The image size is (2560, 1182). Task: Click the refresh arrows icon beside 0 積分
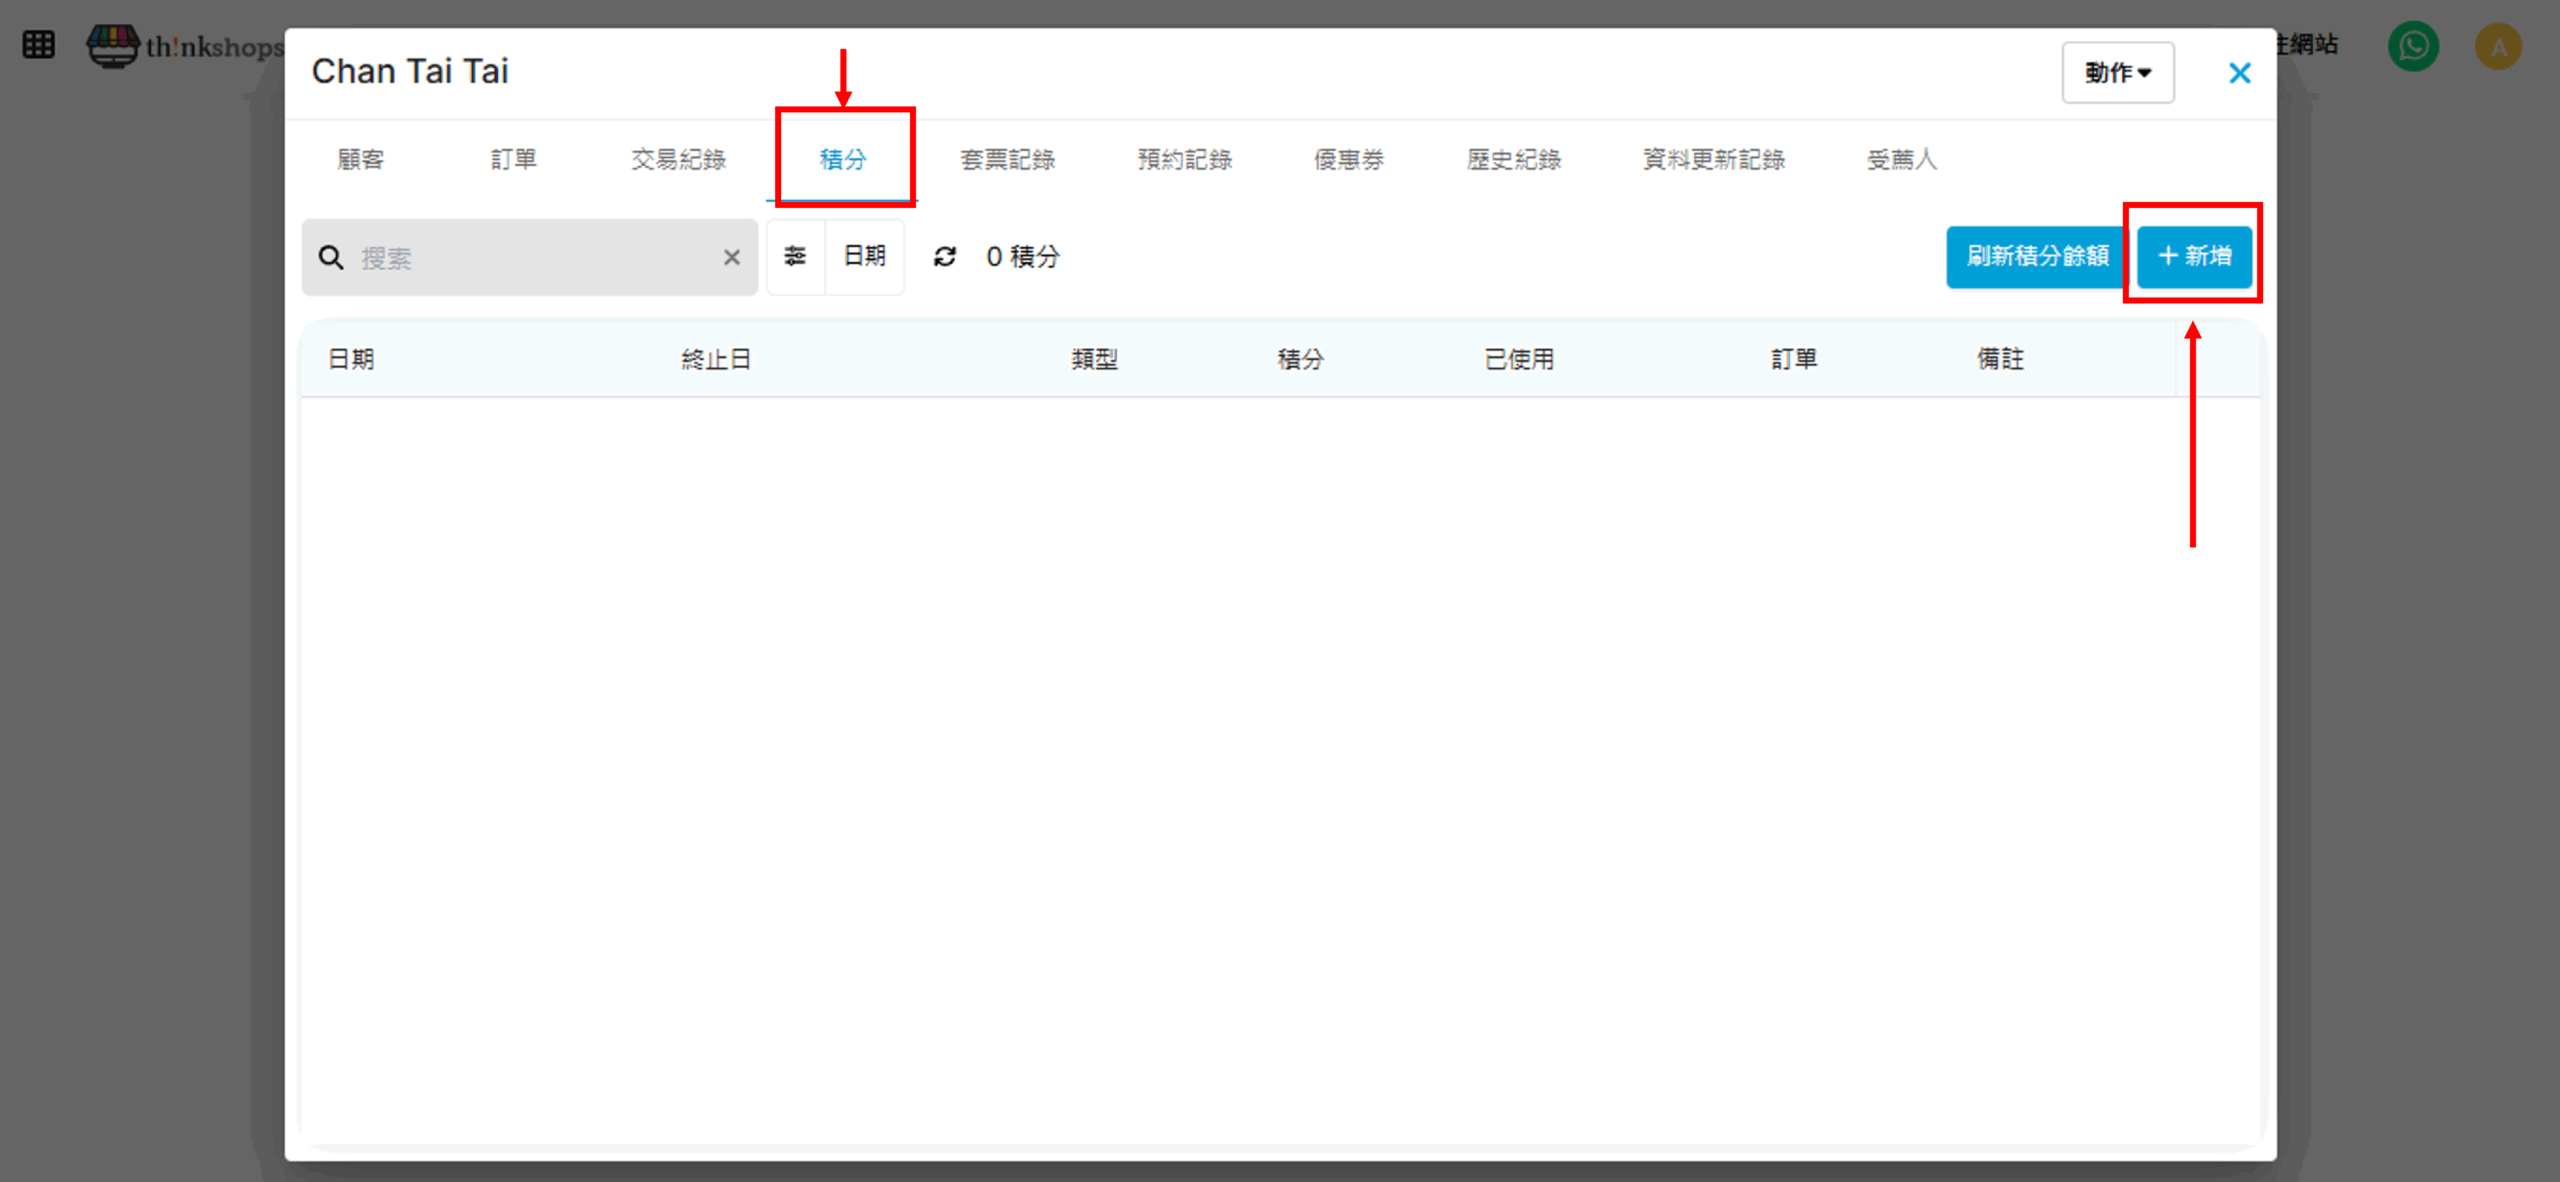tap(945, 257)
